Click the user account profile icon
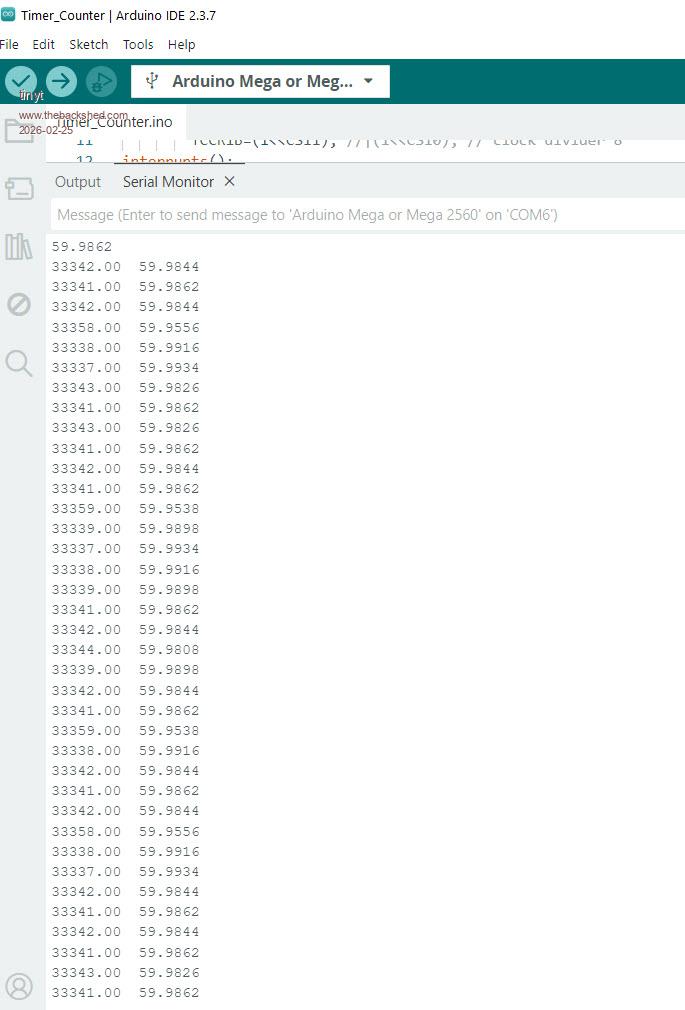 [x=19, y=986]
